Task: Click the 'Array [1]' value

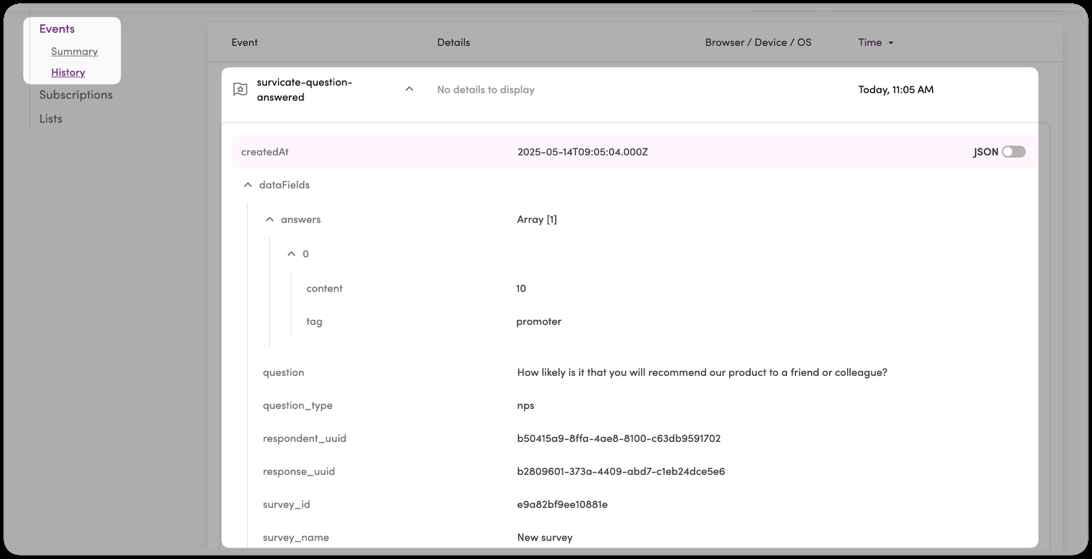Action: coord(537,219)
